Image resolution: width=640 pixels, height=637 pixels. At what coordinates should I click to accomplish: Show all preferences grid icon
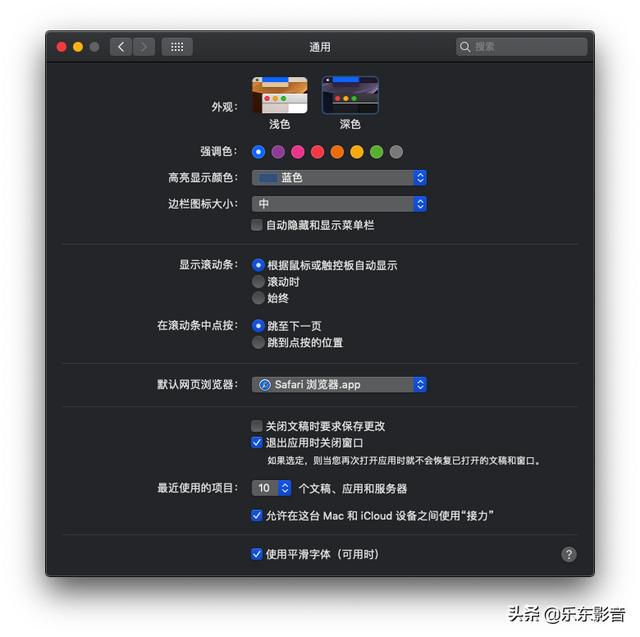(x=177, y=47)
